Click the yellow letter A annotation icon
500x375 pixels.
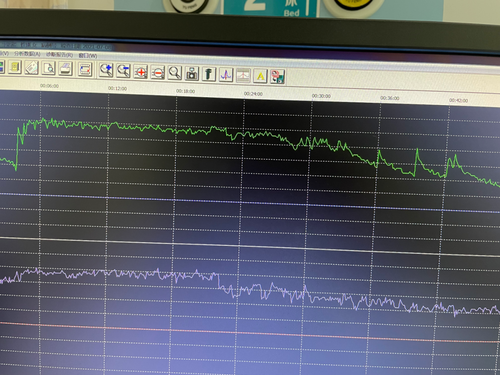point(260,76)
